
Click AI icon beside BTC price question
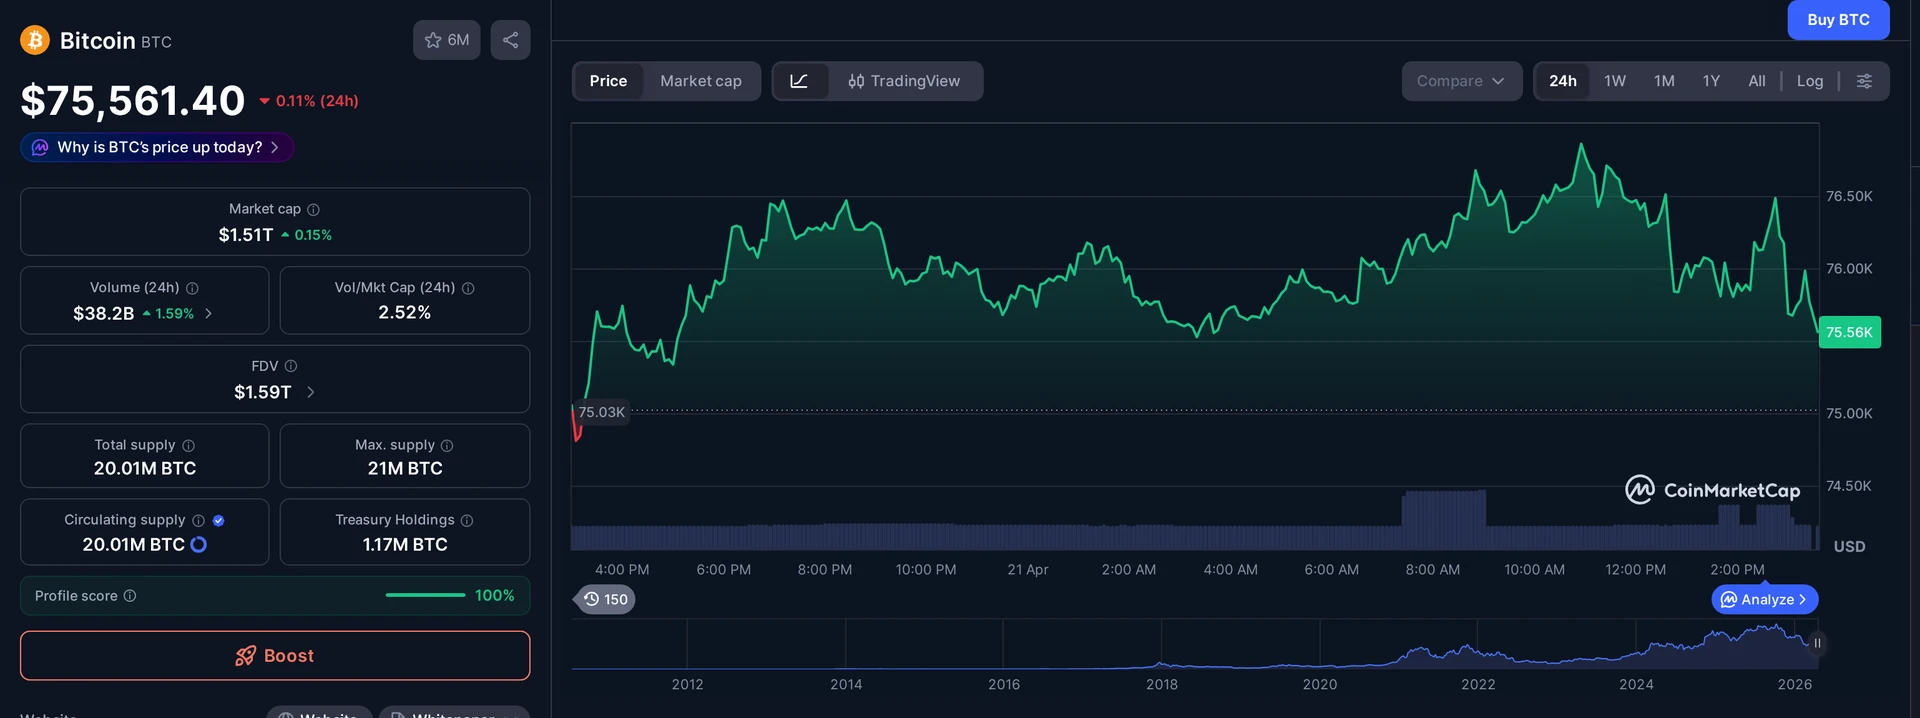tap(40, 147)
